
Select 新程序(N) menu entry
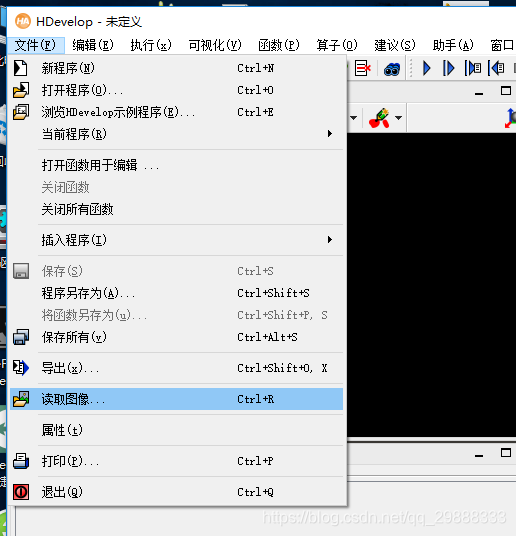pos(176,68)
